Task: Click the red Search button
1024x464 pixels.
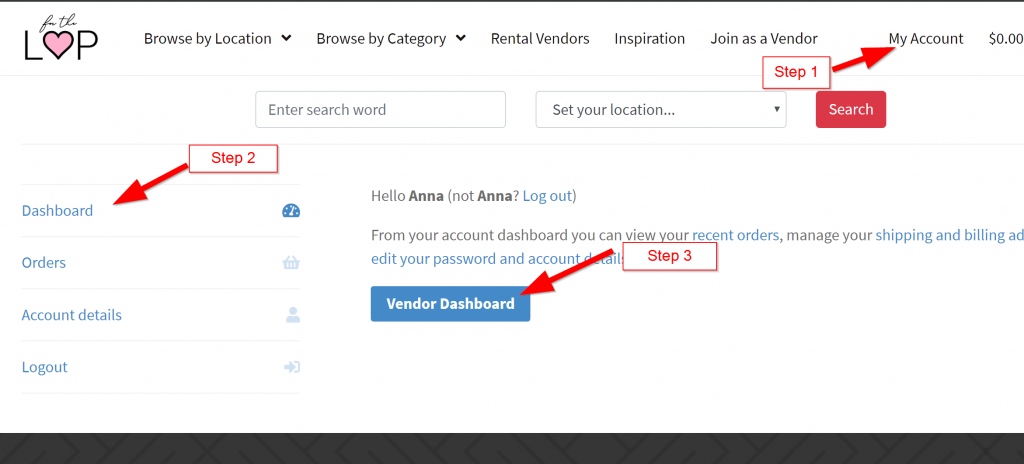Action: (x=851, y=110)
